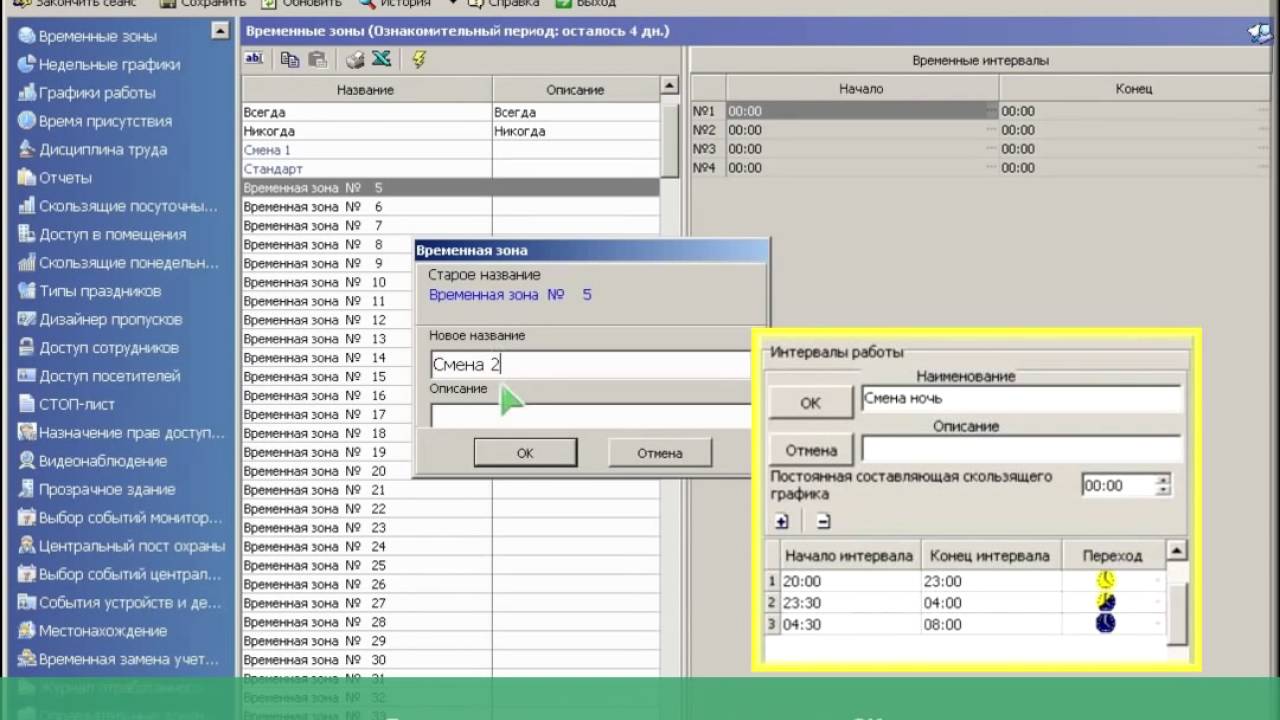Open Центральный пост охраны
This screenshot has width=1280, height=720.
pos(132,546)
